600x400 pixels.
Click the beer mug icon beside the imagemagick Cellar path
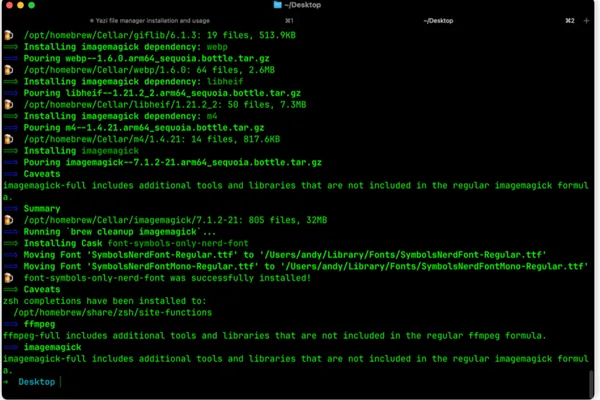coord(8,220)
